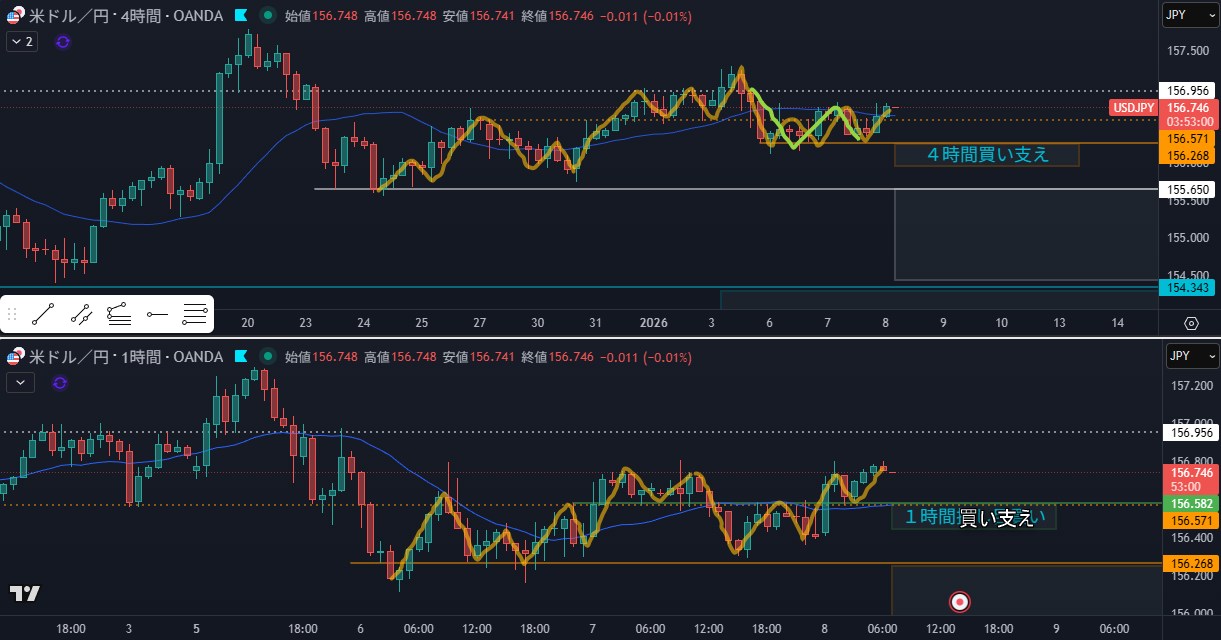Expand the indicator legend showing 2 in upper chart
The height and width of the screenshot is (640, 1221).
(x=21, y=42)
